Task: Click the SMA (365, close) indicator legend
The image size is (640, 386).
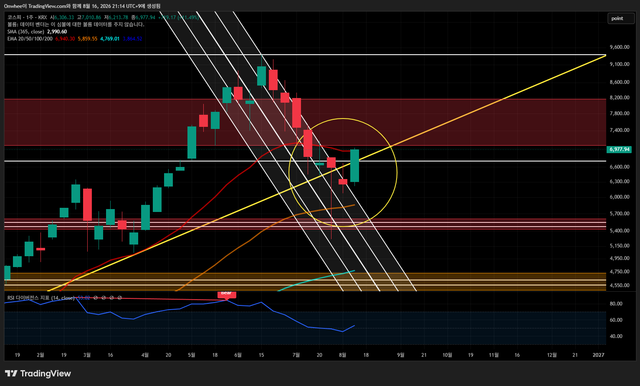Action: (25, 31)
